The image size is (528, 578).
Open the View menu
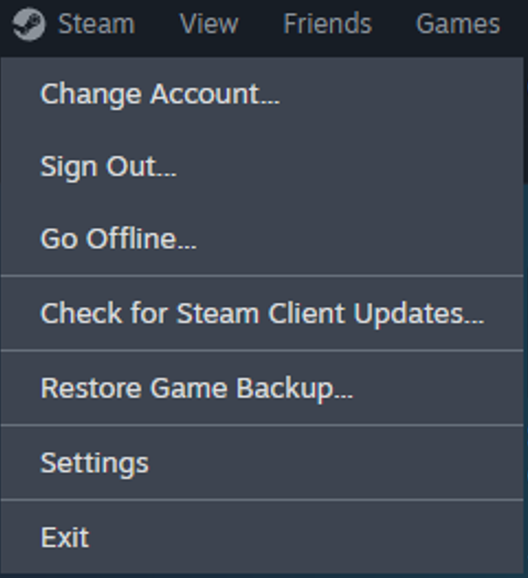(209, 24)
